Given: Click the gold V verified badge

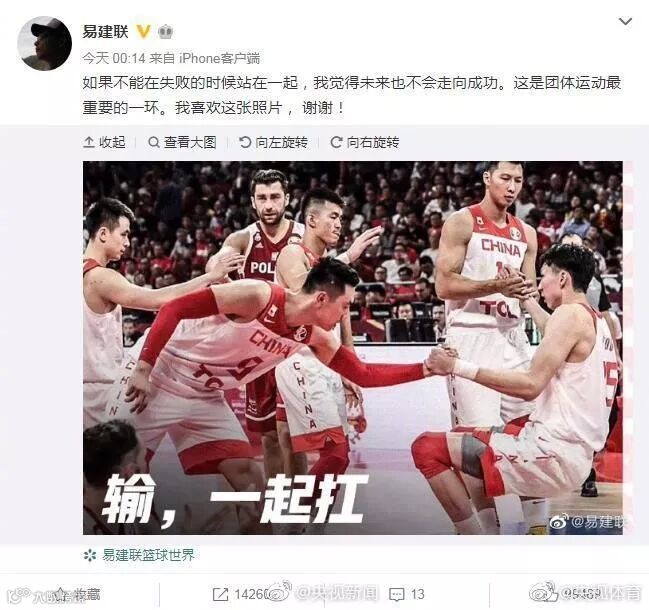Looking at the screenshot, I should point(143,31).
